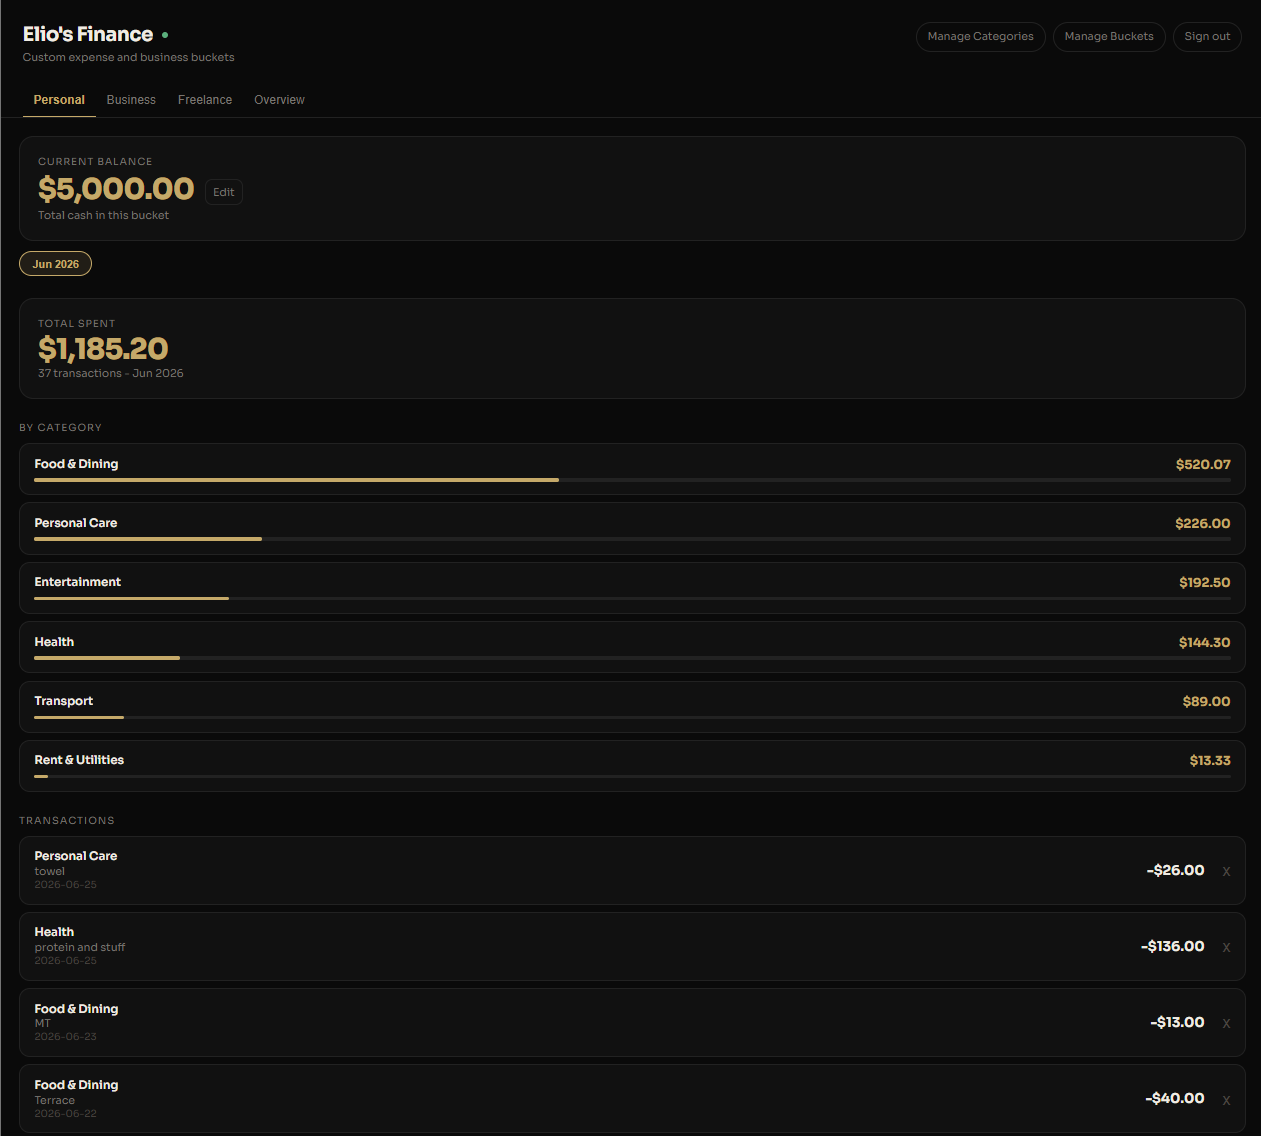Click the green status dot beside Elio's Finance
This screenshot has width=1261, height=1136.
(x=165, y=35)
